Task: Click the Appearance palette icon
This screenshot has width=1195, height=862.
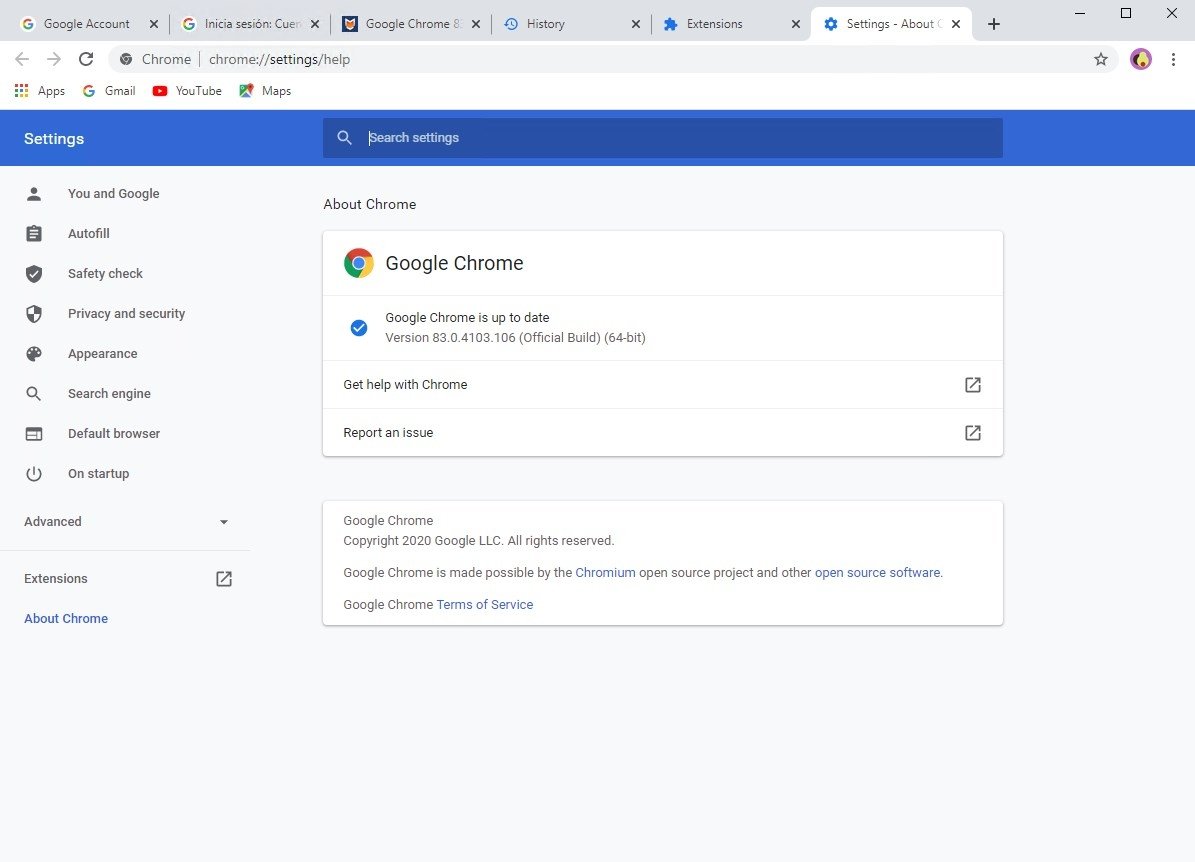Action: pos(34,354)
